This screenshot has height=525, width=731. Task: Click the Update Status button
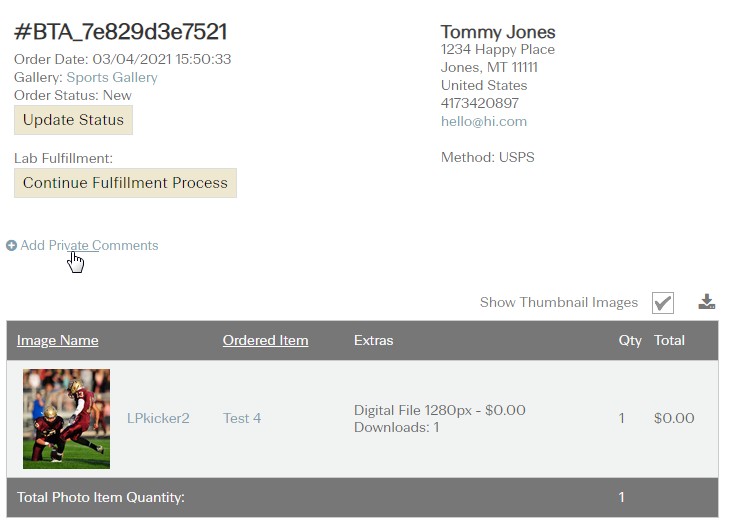(73, 120)
